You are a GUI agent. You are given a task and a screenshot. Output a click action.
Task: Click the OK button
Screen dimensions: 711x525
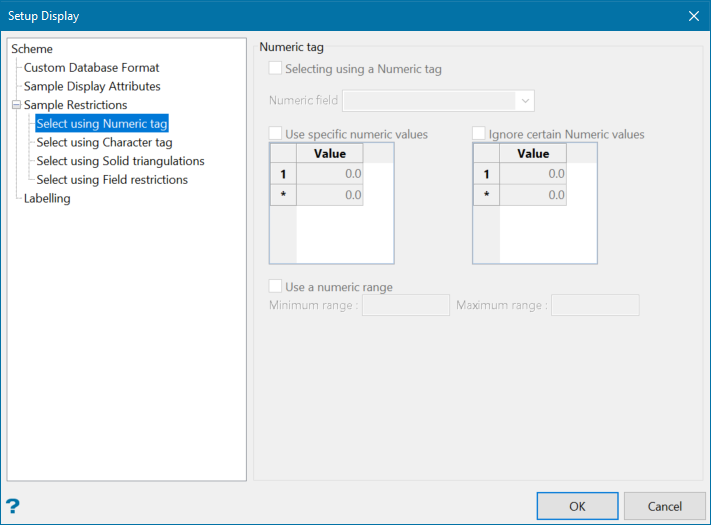pos(577,506)
